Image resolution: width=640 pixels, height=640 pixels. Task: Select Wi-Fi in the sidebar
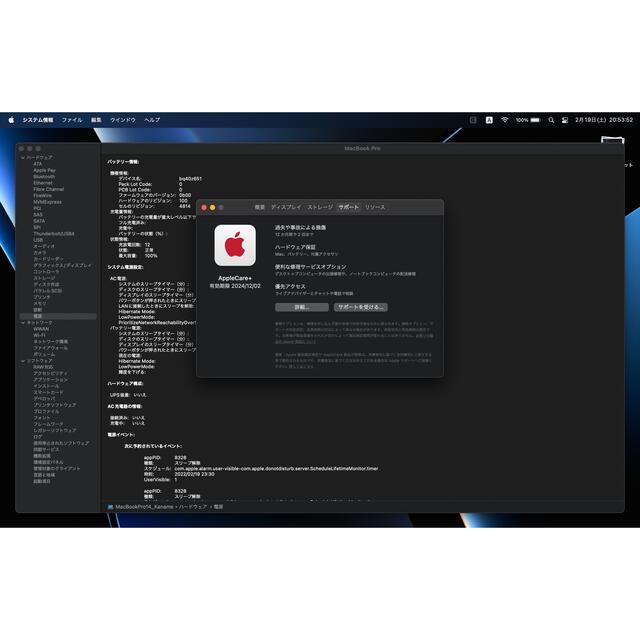click(39, 335)
